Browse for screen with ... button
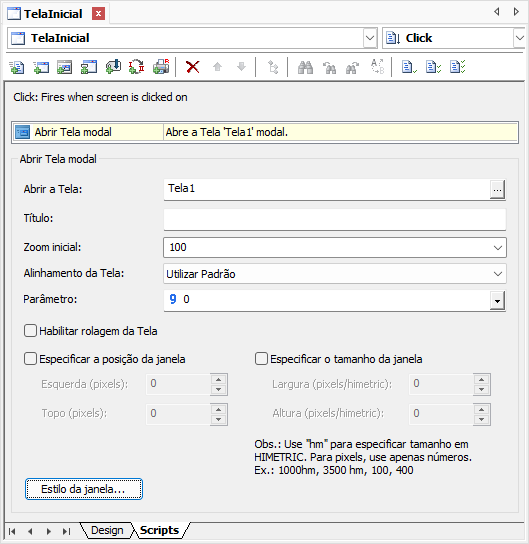The image size is (529, 544). tap(497, 189)
